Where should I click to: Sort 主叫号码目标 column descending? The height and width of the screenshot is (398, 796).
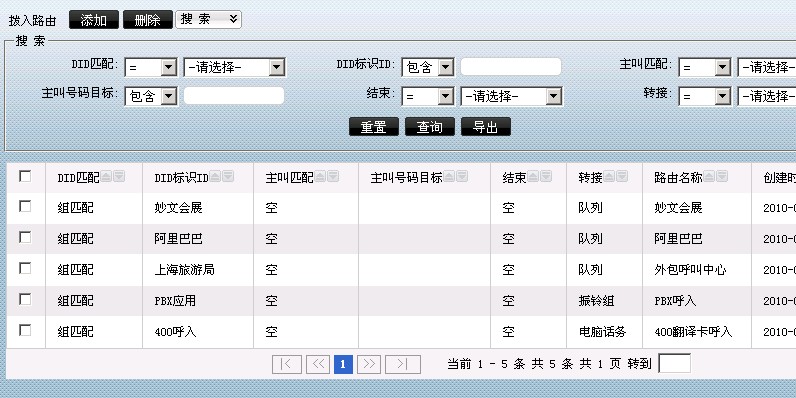point(462,177)
